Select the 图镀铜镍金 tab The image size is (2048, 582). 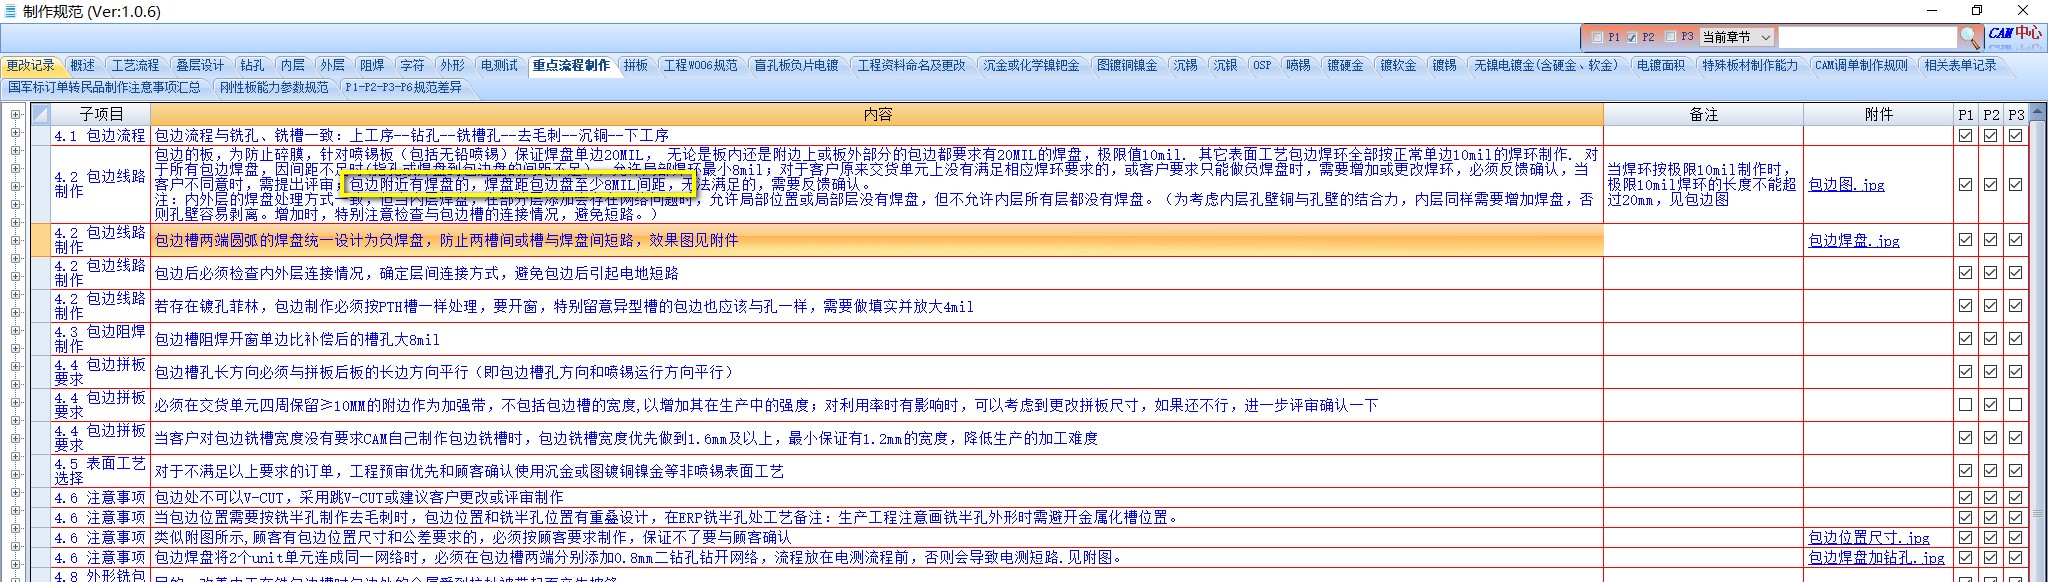[x=1127, y=65]
